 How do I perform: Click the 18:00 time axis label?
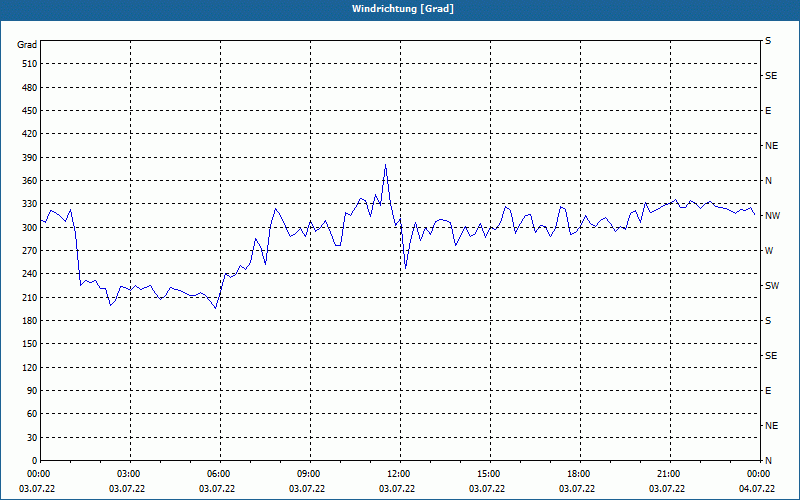[580, 474]
